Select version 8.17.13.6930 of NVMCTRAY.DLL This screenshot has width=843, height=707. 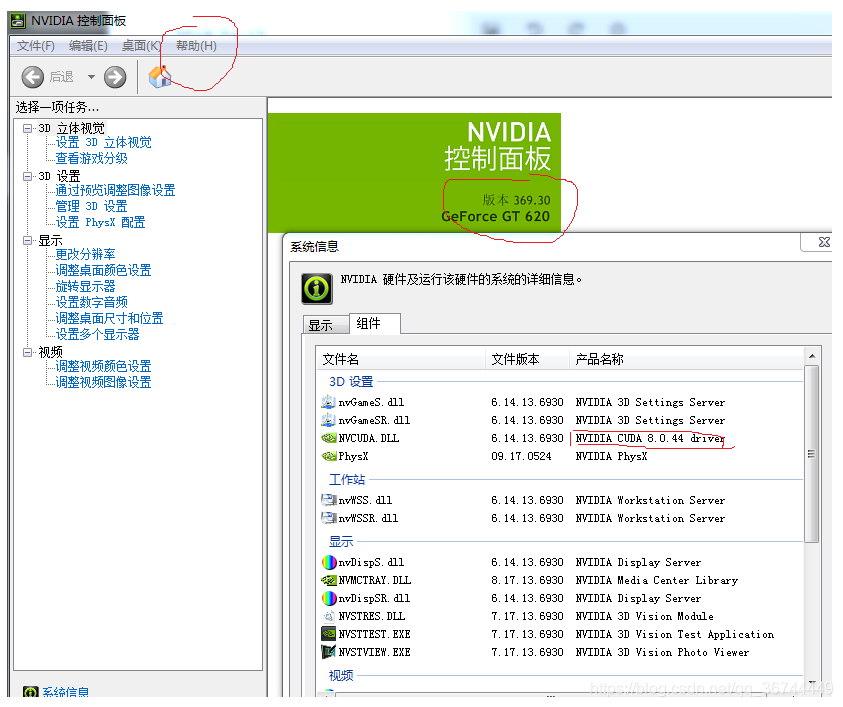tap(527, 580)
